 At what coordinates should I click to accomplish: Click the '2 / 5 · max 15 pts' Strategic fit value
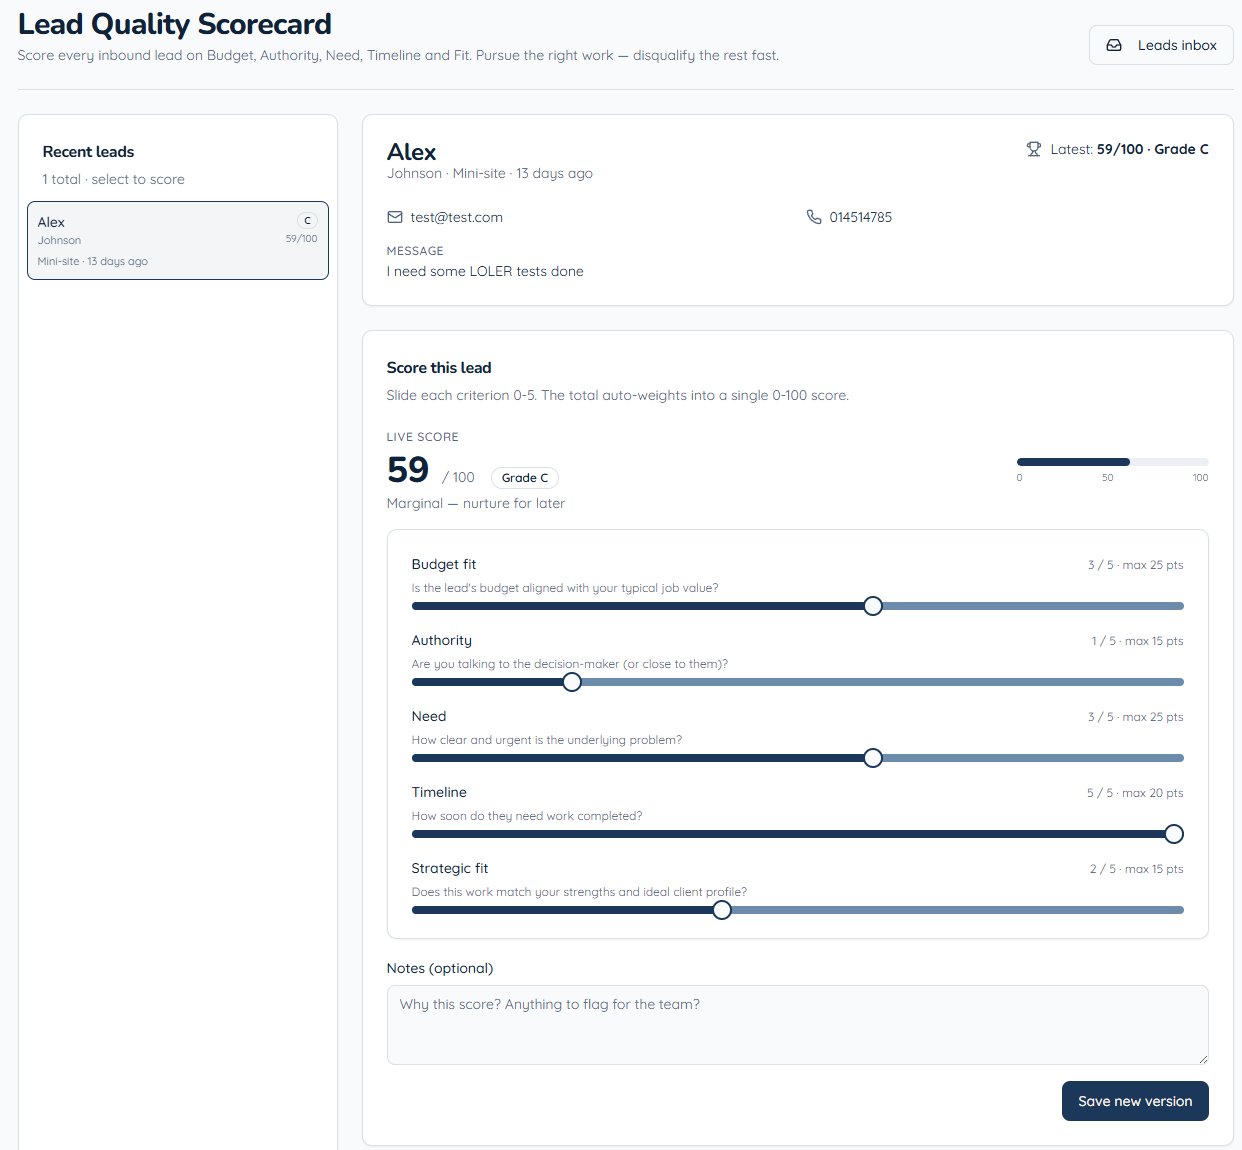[1136, 869]
